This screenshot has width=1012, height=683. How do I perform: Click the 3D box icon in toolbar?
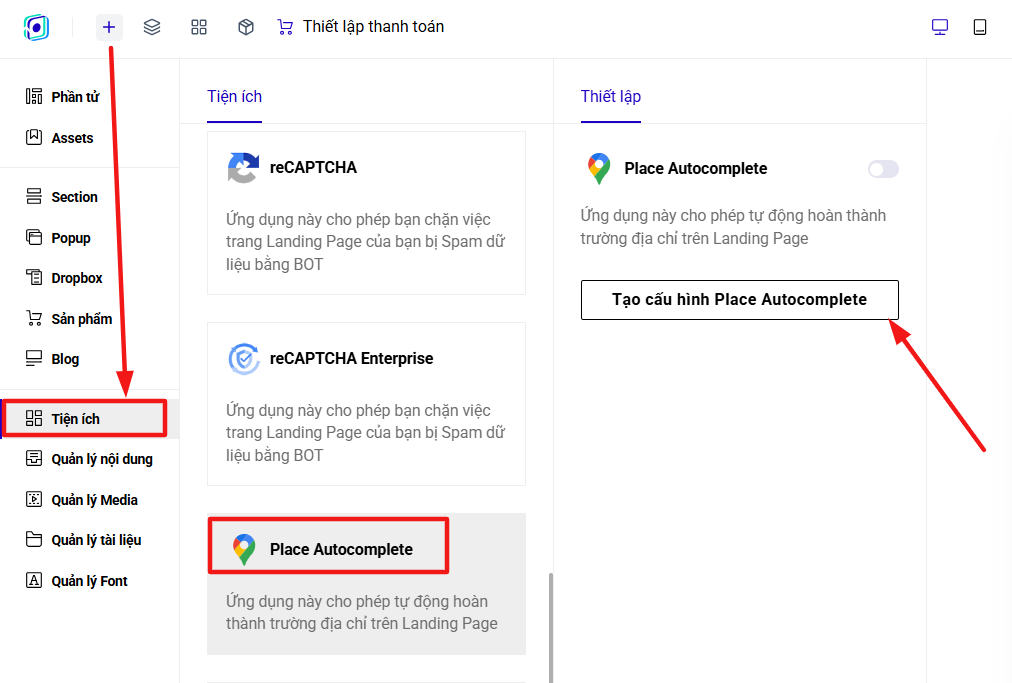[x=246, y=27]
